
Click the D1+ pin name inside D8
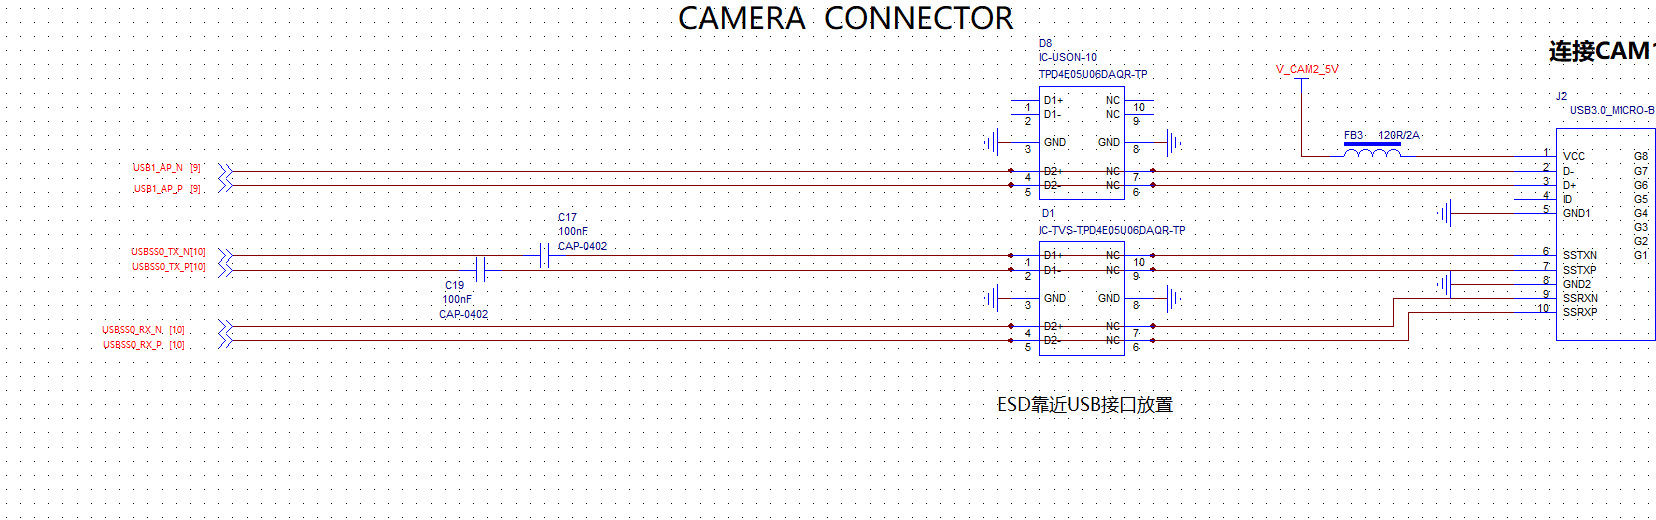[1054, 100]
